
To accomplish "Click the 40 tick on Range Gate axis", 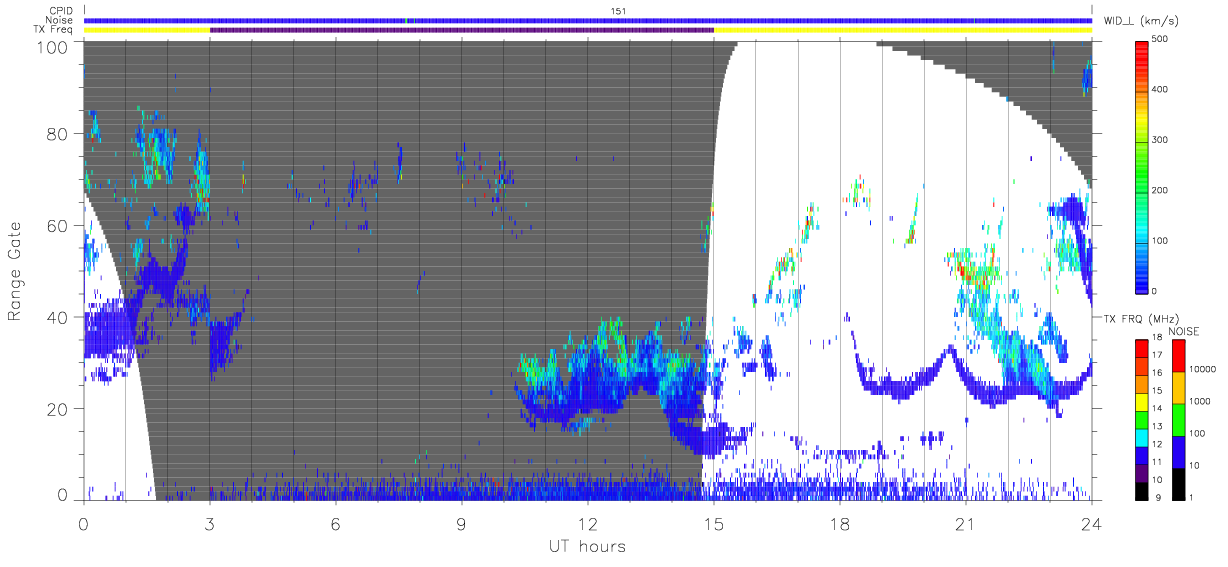I will click(57, 317).
